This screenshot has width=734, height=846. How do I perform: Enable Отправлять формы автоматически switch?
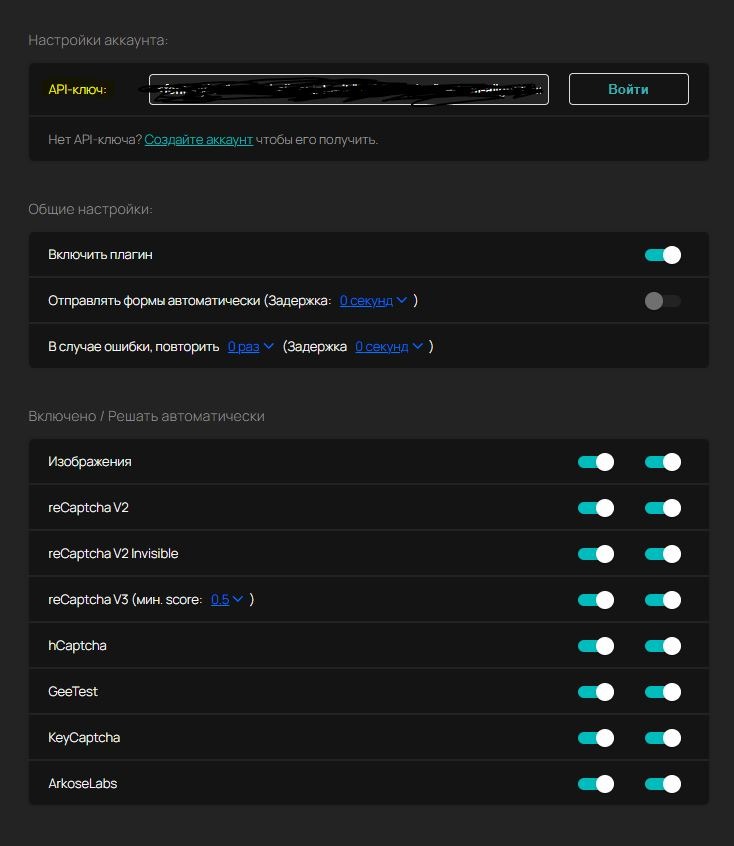click(x=663, y=301)
